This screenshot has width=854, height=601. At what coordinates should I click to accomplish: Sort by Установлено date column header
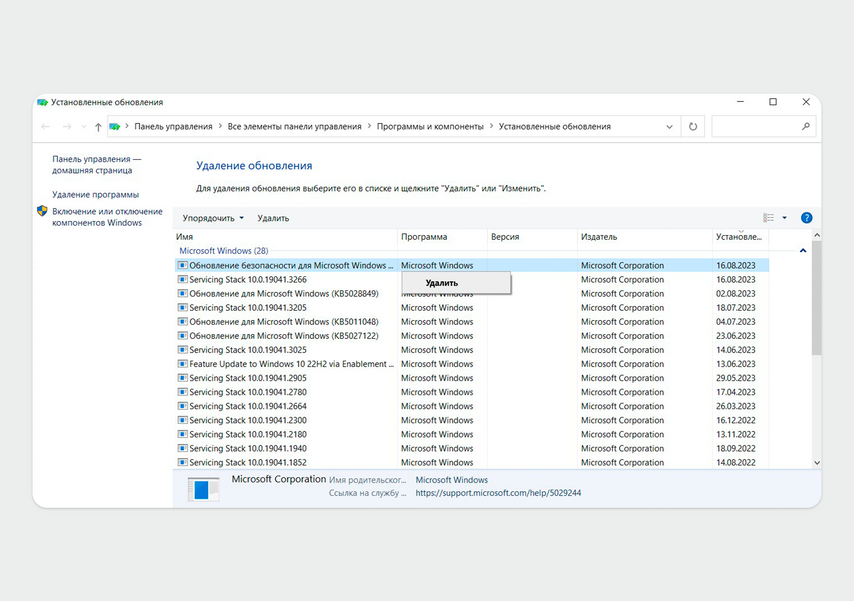click(741, 236)
